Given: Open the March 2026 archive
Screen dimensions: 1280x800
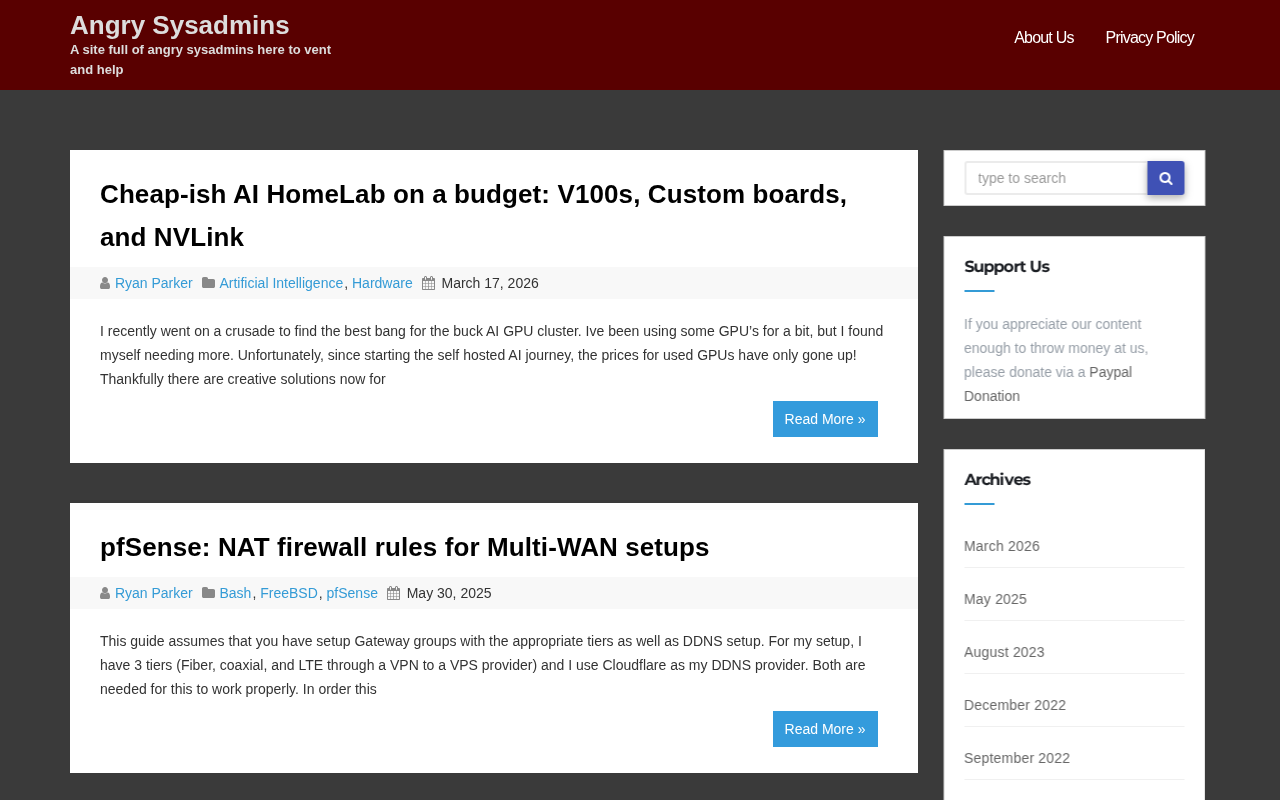Looking at the screenshot, I should point(1002,546).
